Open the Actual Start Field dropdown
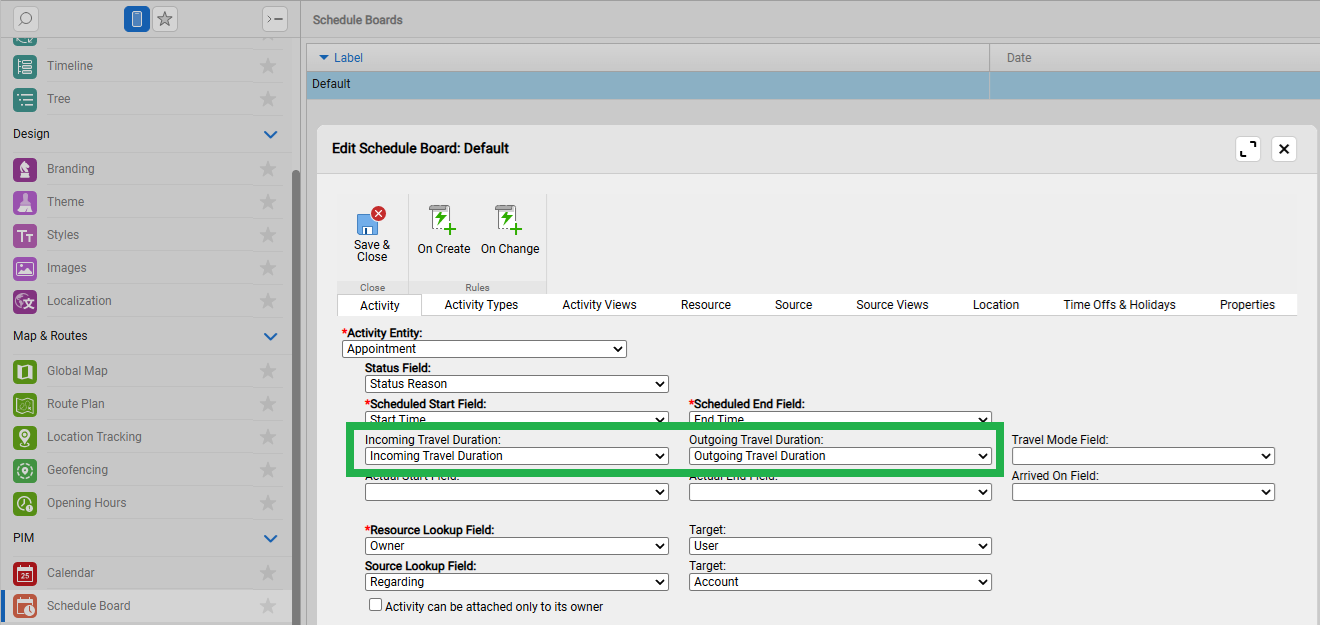The image size is (1320, 625). click(516, 492)
